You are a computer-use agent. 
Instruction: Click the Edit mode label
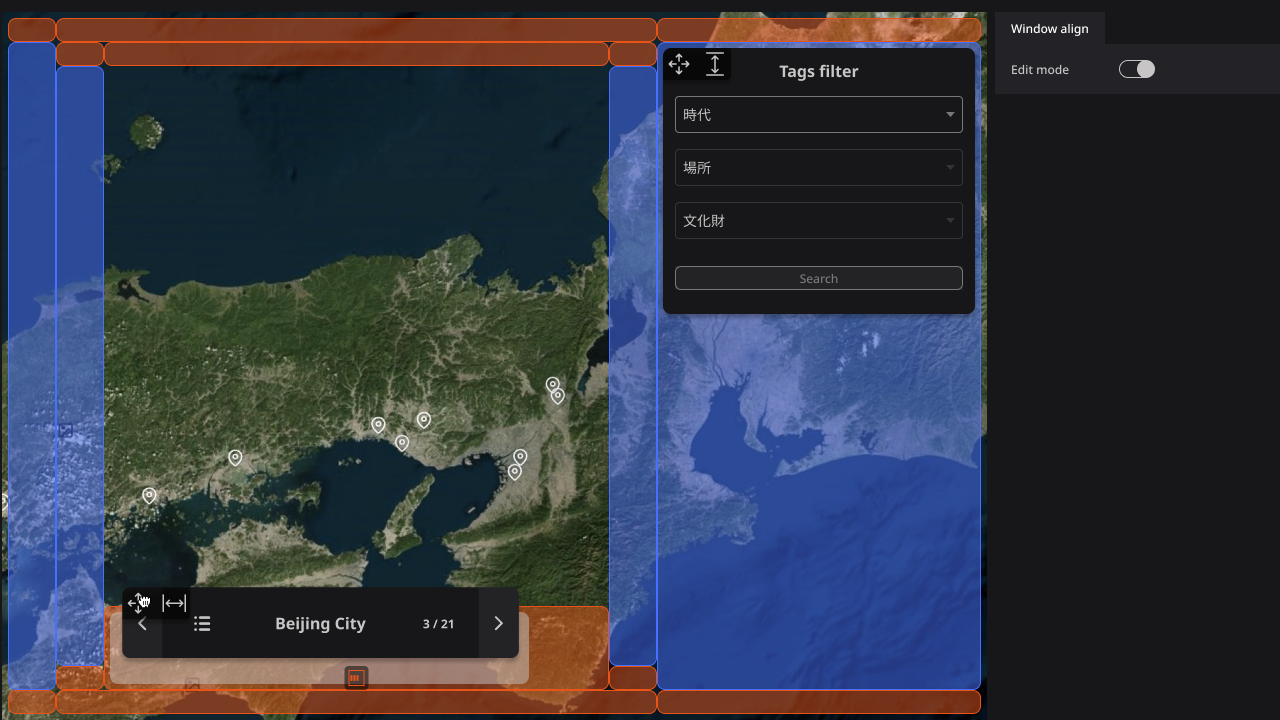click(1040, 69)
